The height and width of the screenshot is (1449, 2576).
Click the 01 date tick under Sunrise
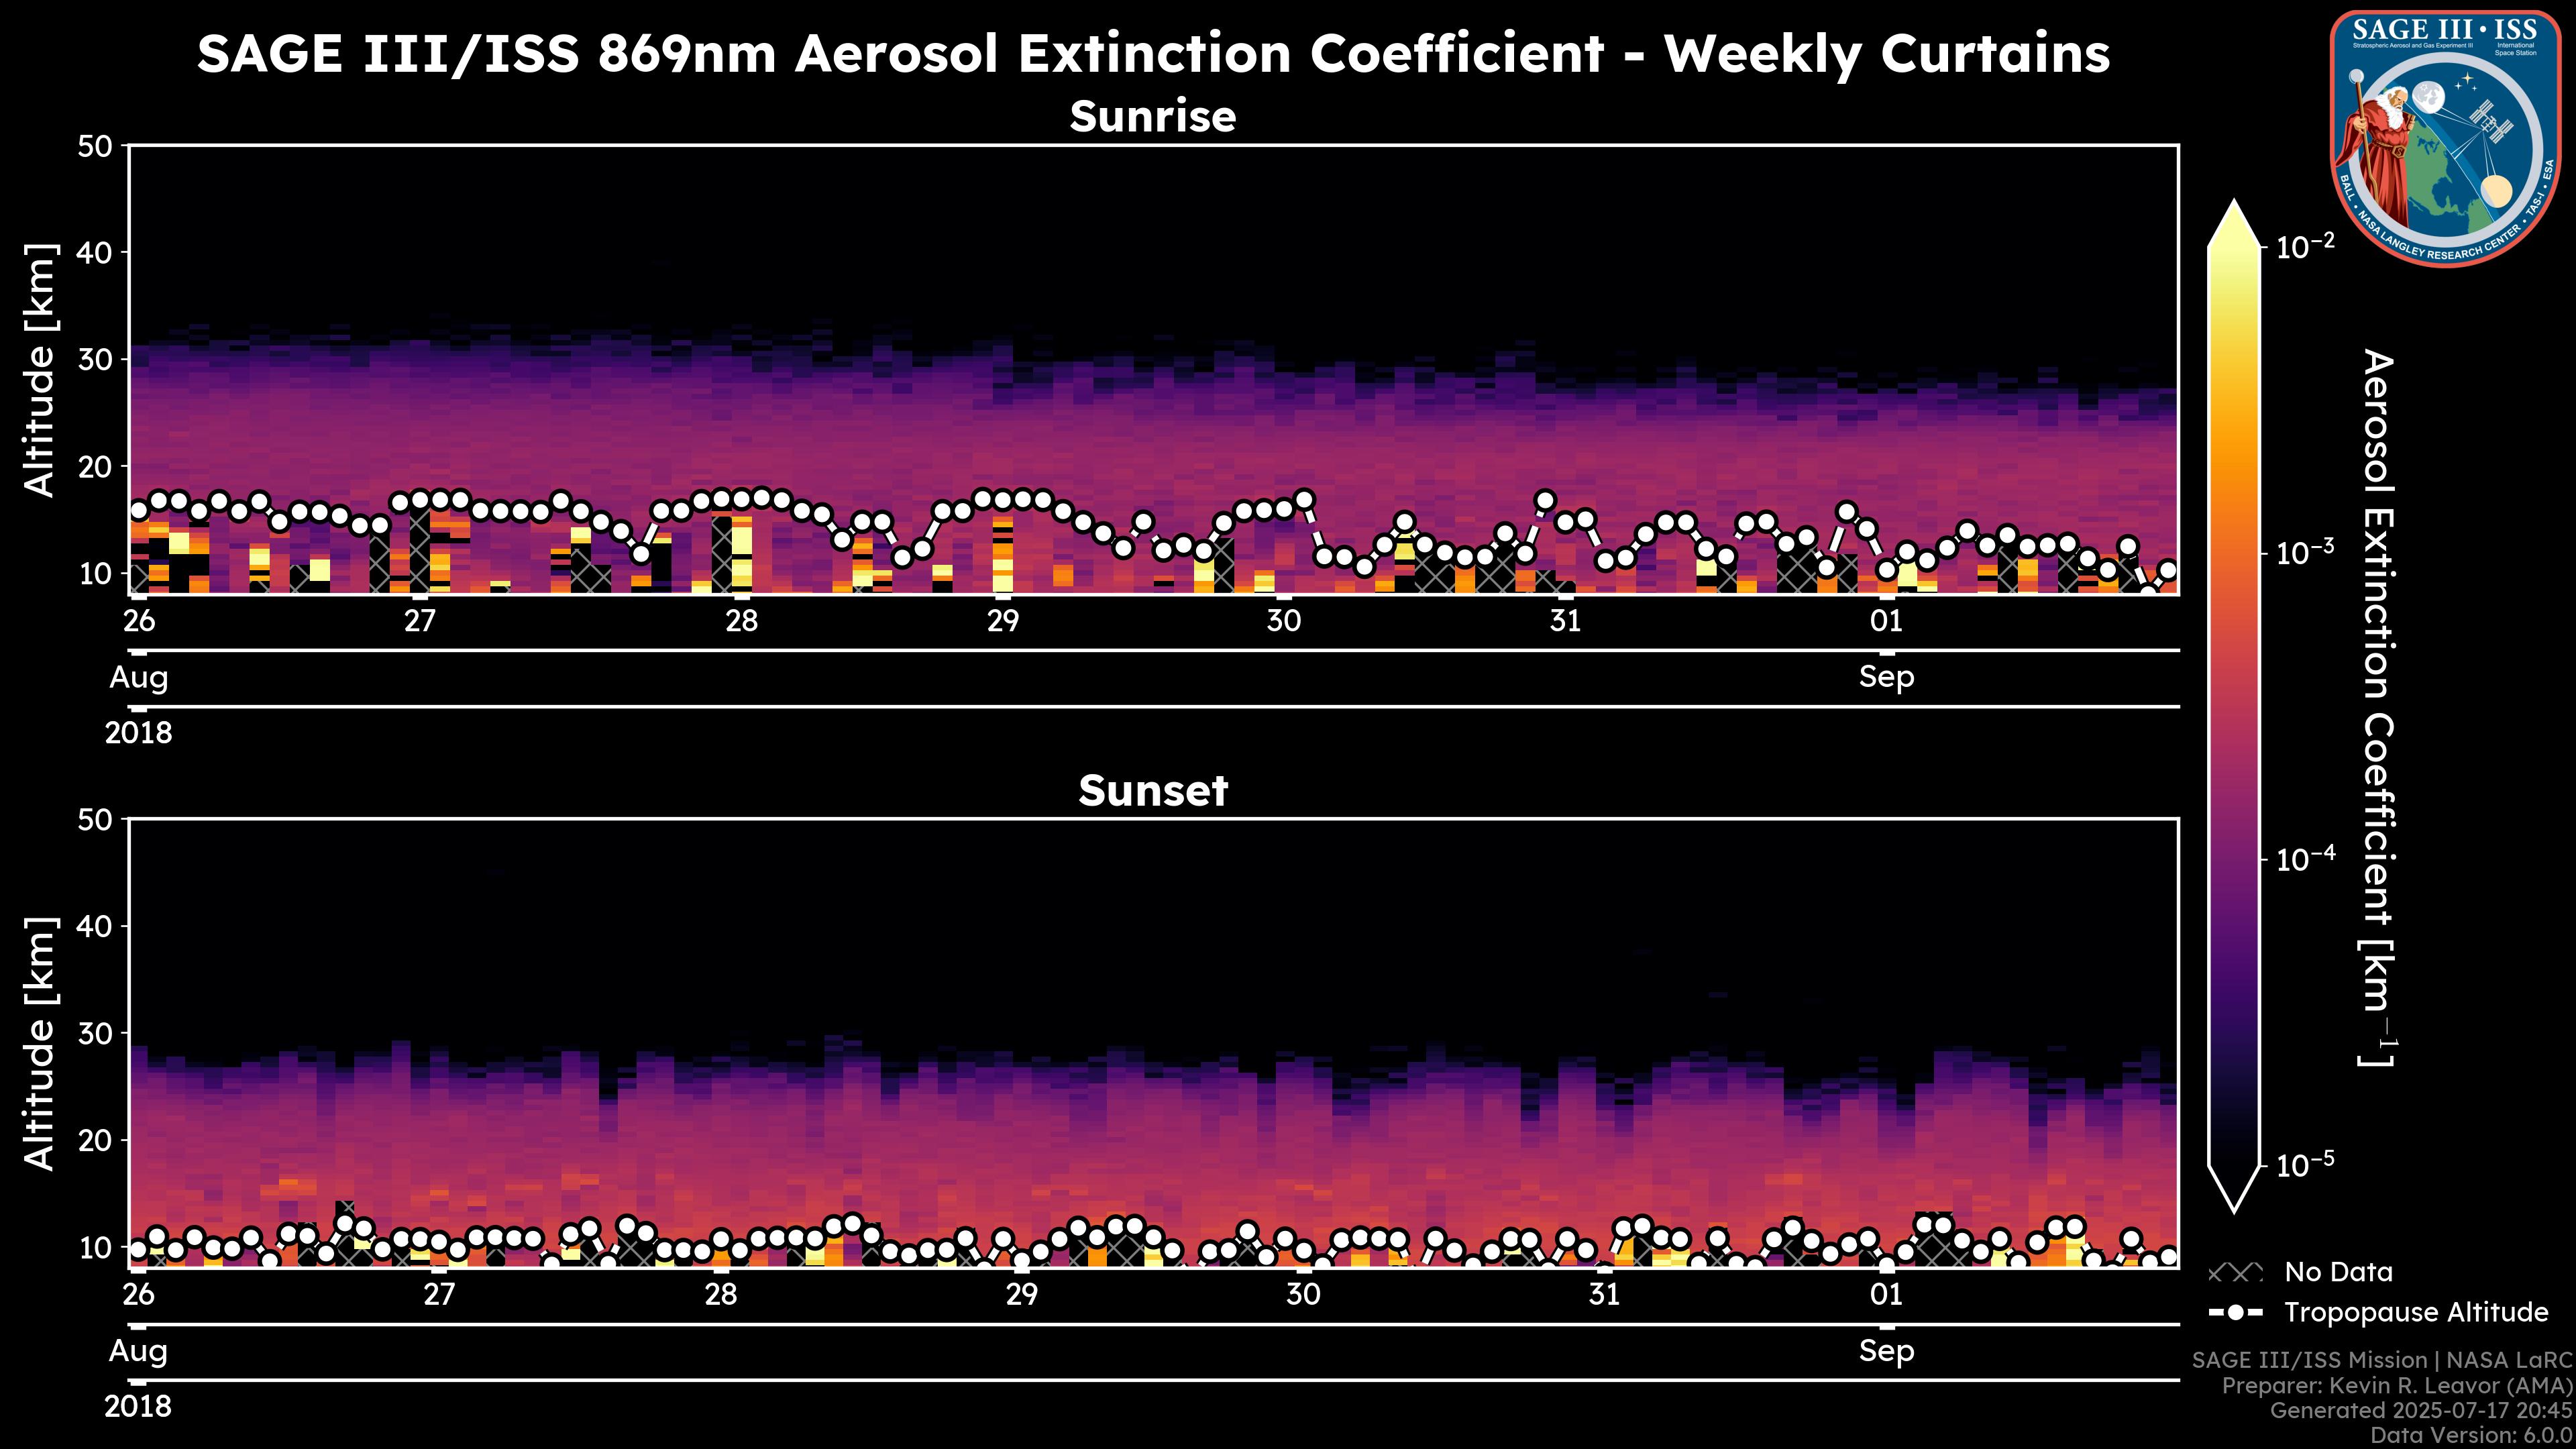1886,621
